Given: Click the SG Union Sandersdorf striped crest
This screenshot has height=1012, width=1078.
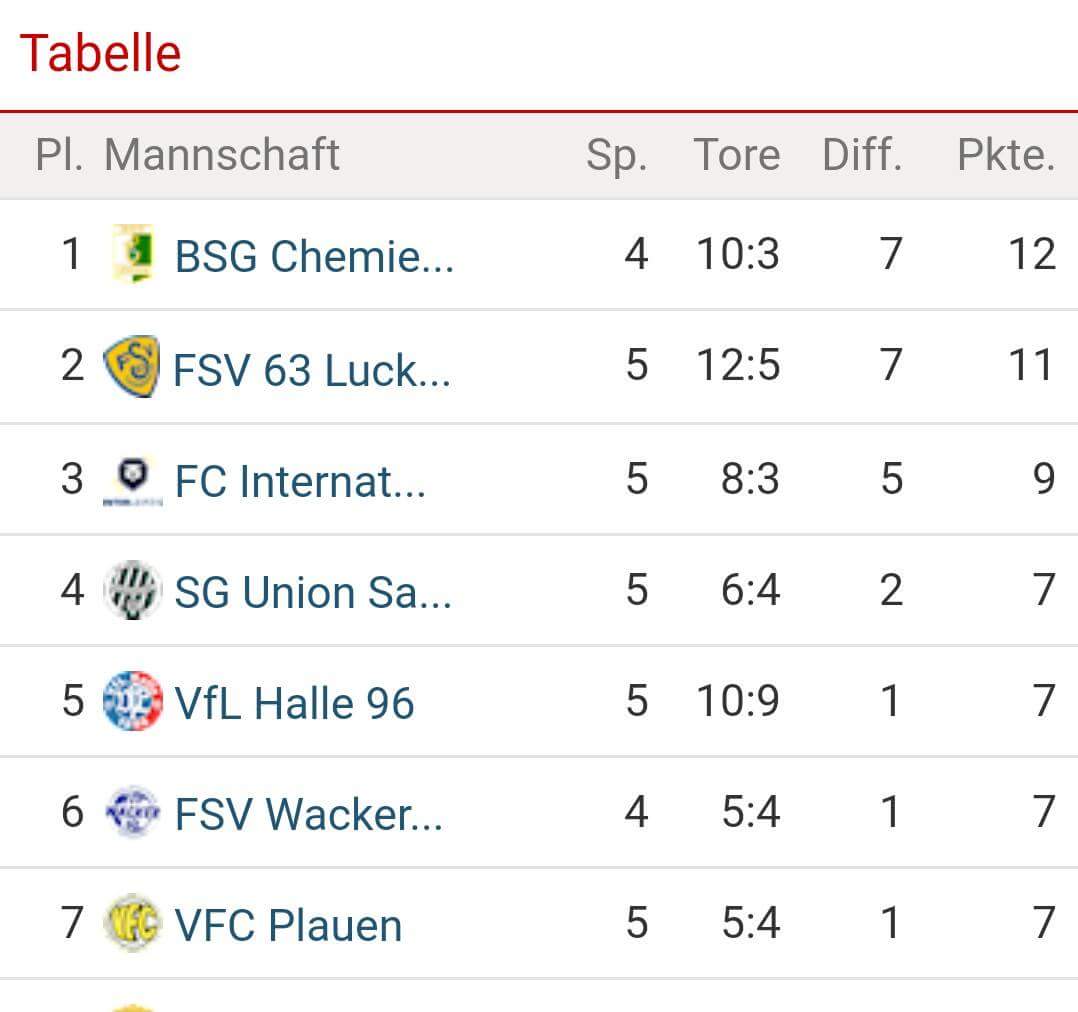Looking at the screenshot, I should 132,591.
